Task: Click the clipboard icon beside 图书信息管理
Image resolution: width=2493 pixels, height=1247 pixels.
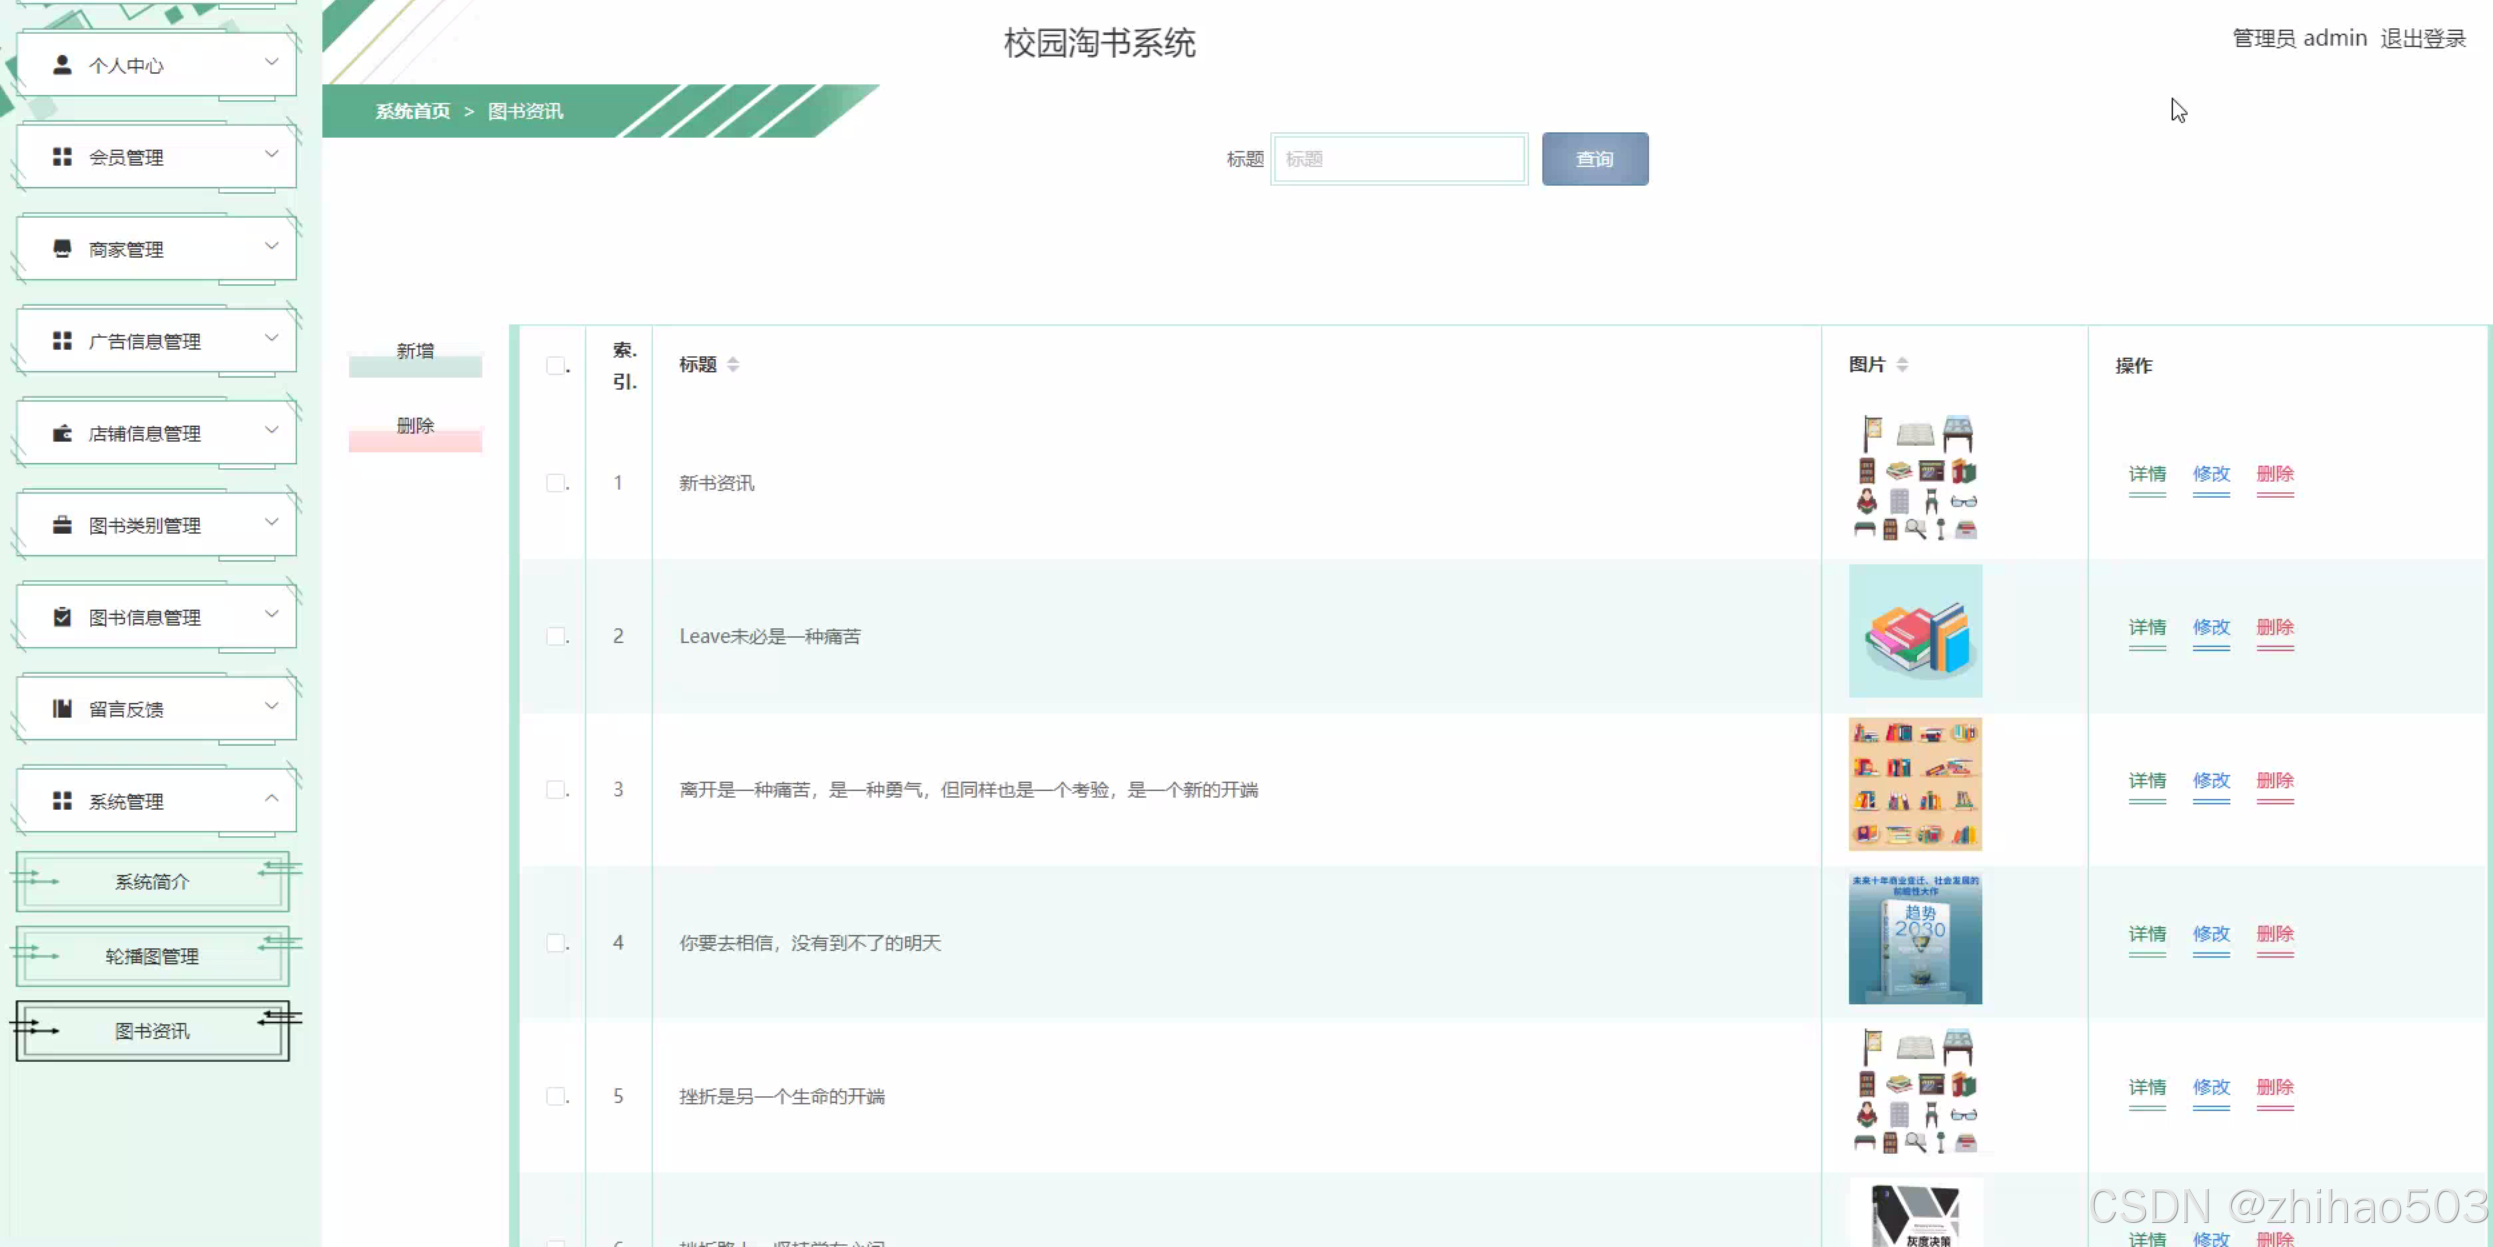Action: 62,617
